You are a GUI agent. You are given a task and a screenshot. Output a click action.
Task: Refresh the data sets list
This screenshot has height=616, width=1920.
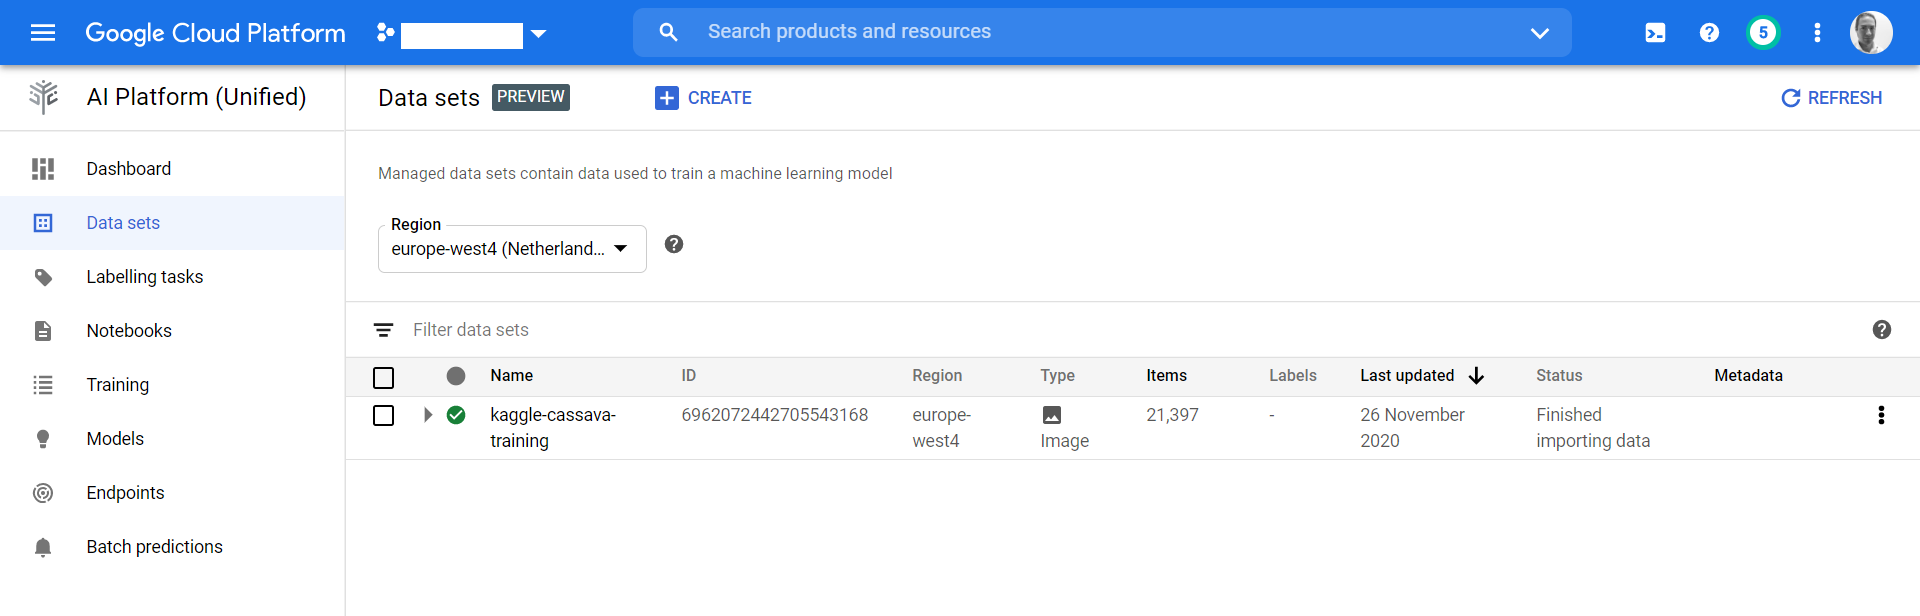[1831, 98]
